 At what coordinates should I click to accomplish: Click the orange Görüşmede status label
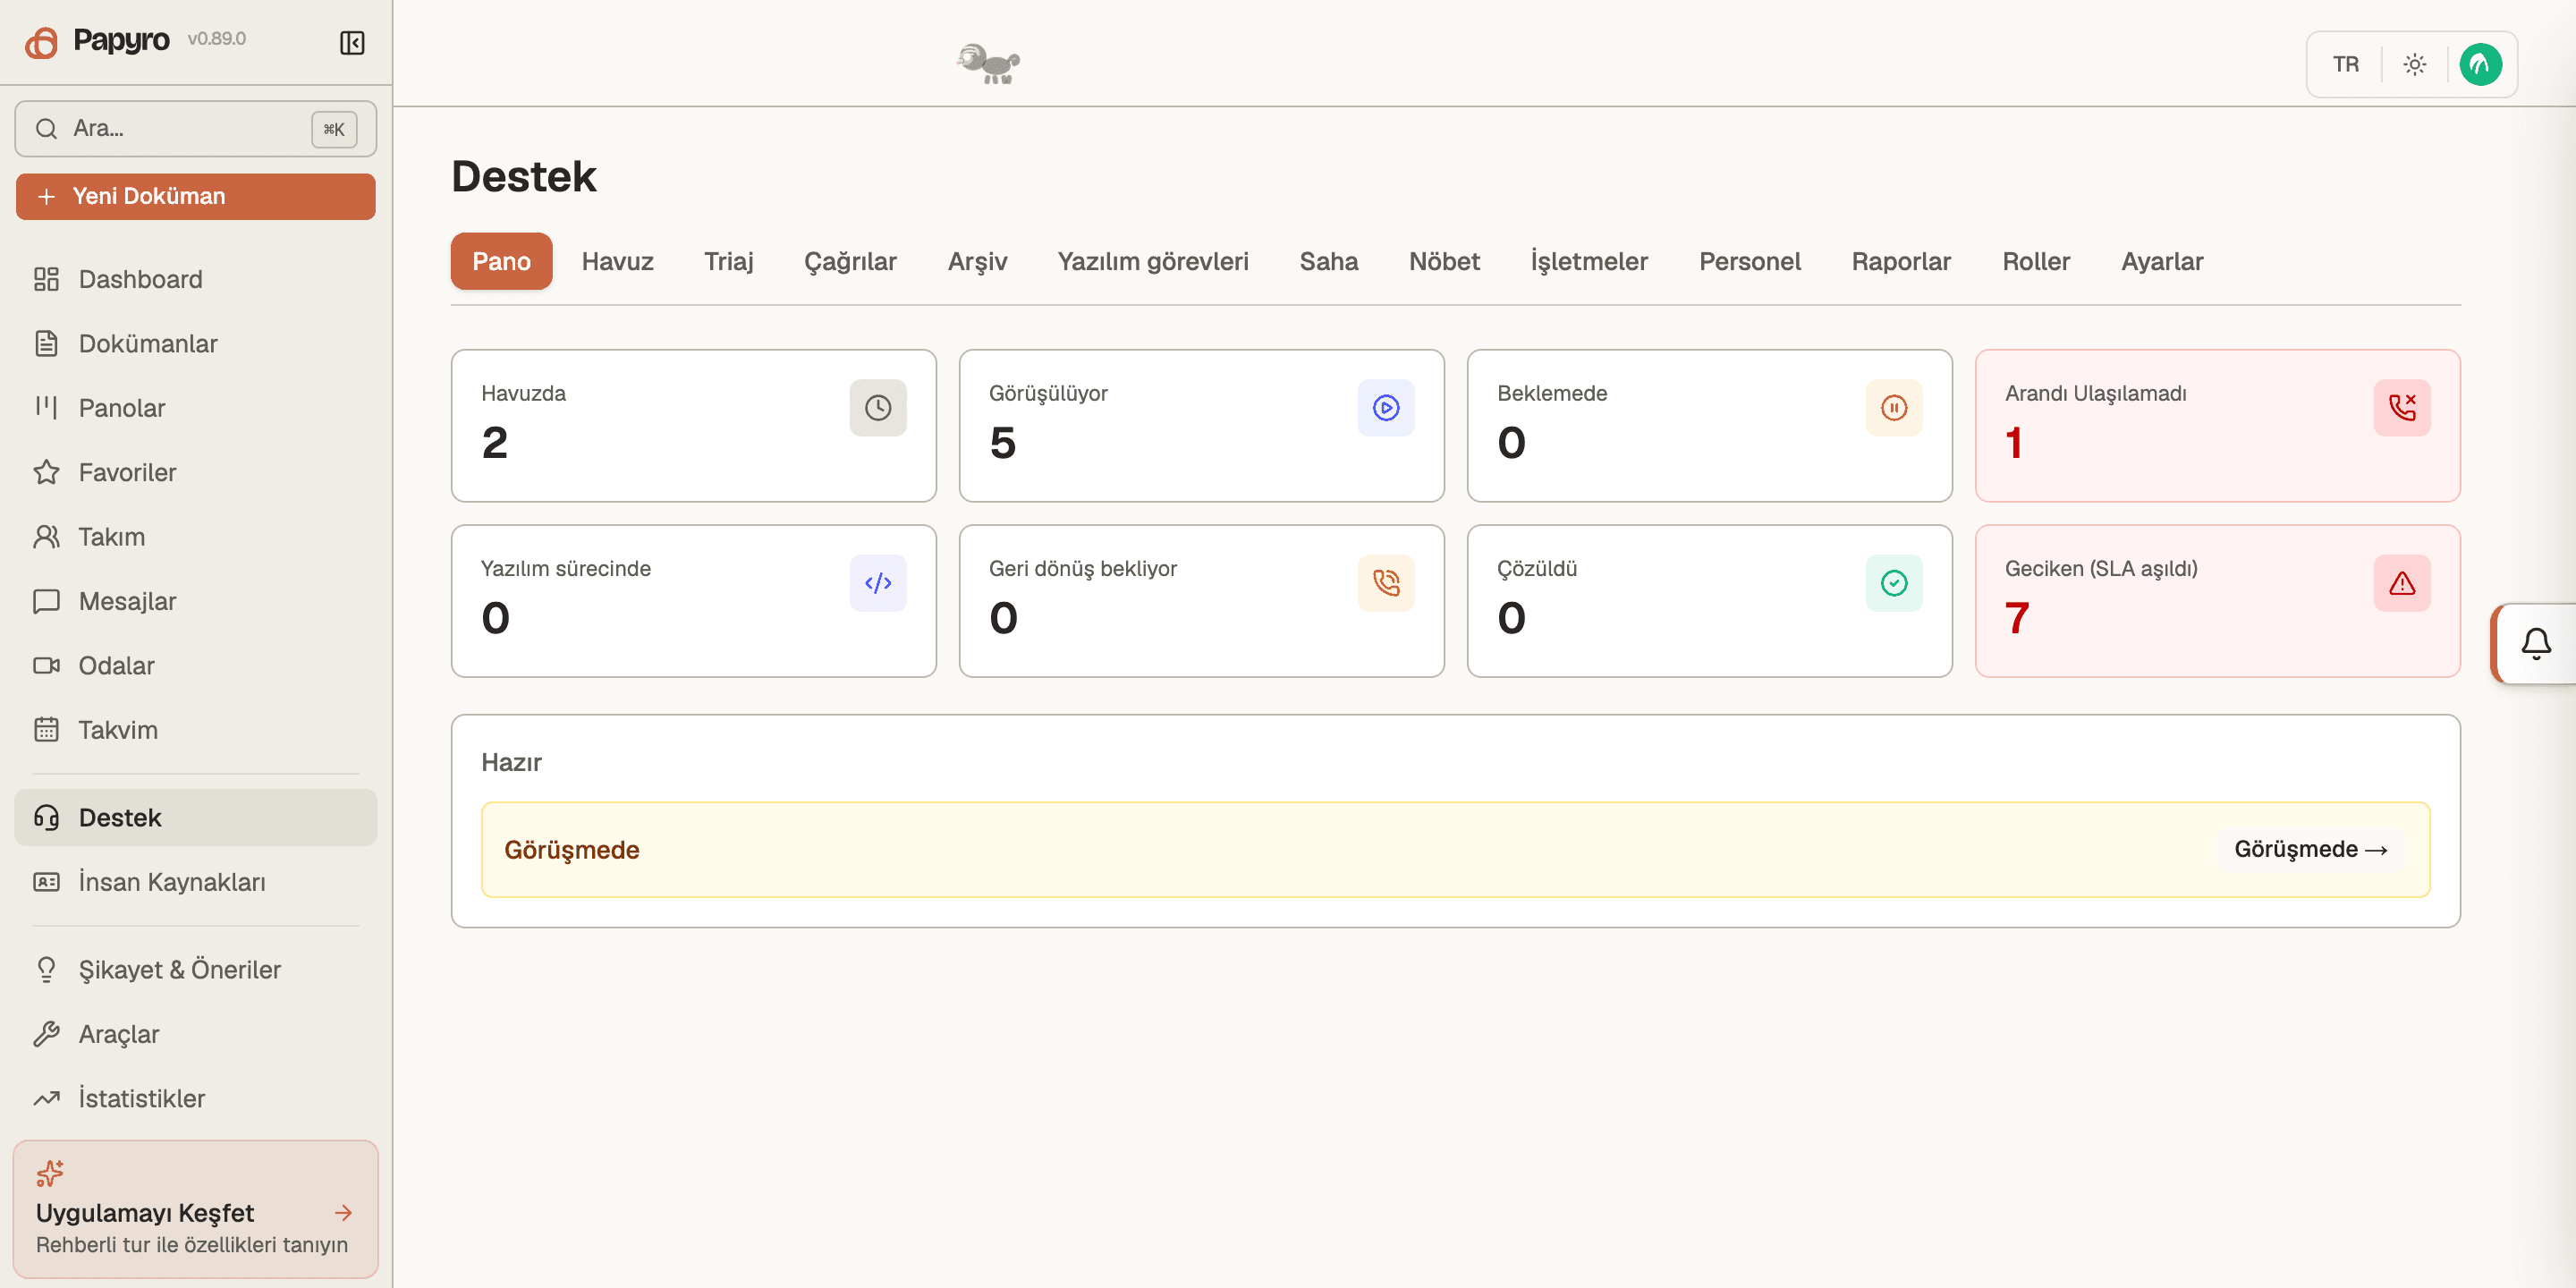(x=571, y=849)
